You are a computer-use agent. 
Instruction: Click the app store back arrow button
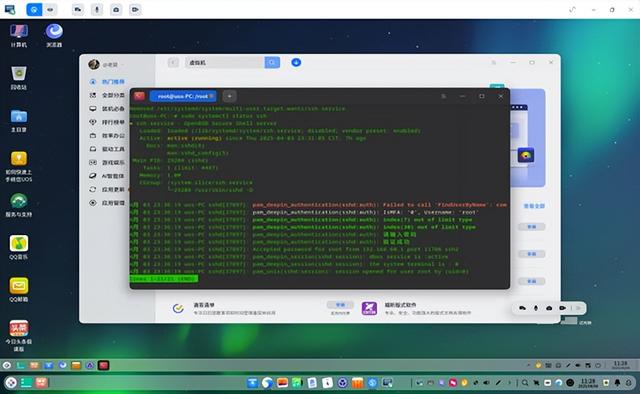coord(173,62)
